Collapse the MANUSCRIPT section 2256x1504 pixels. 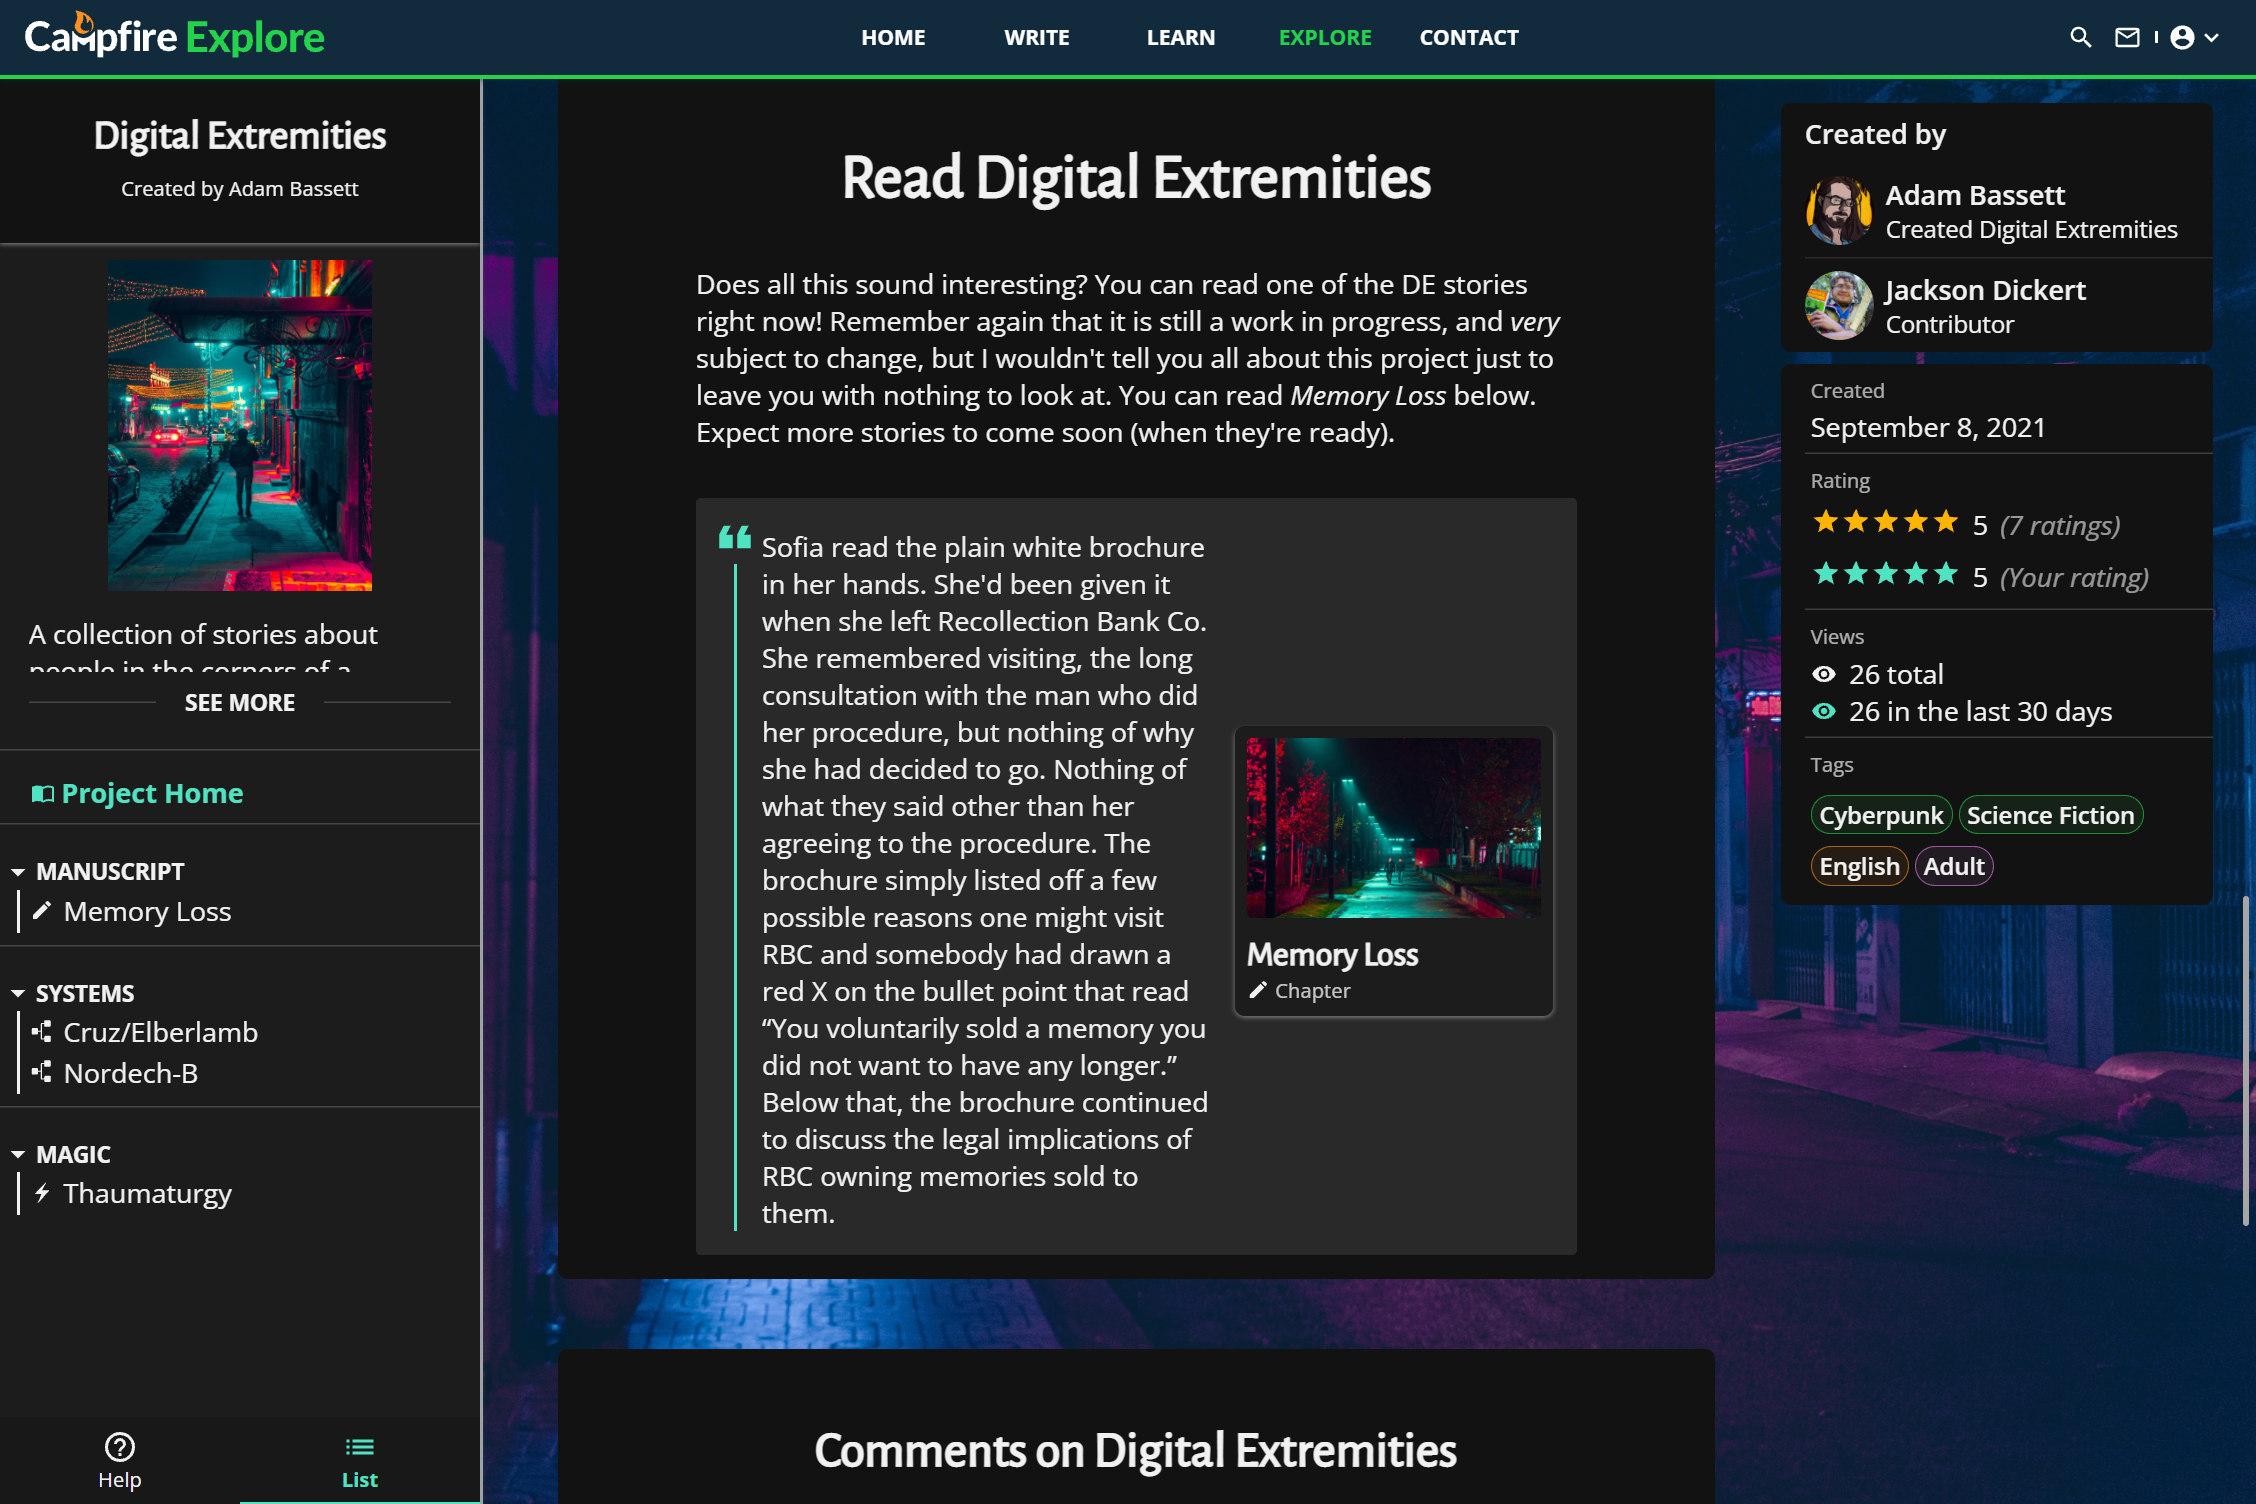coord(18,872)
